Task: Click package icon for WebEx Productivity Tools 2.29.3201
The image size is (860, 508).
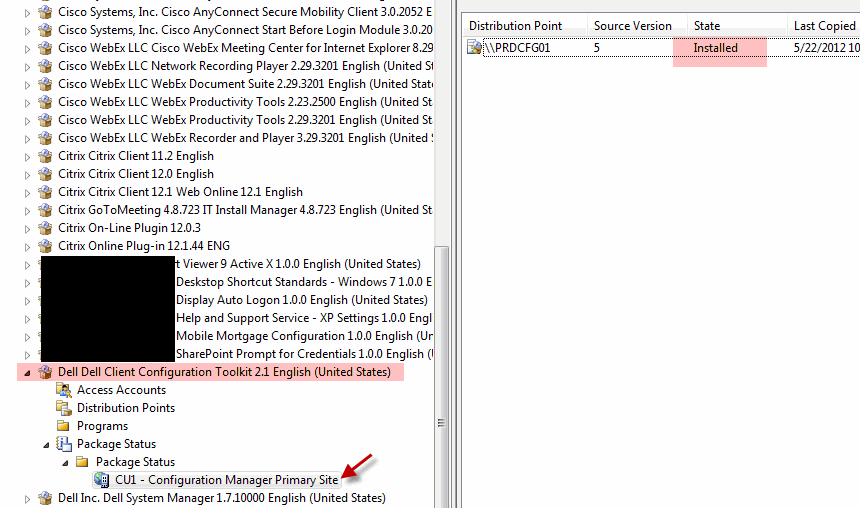Action: point(45,120)
